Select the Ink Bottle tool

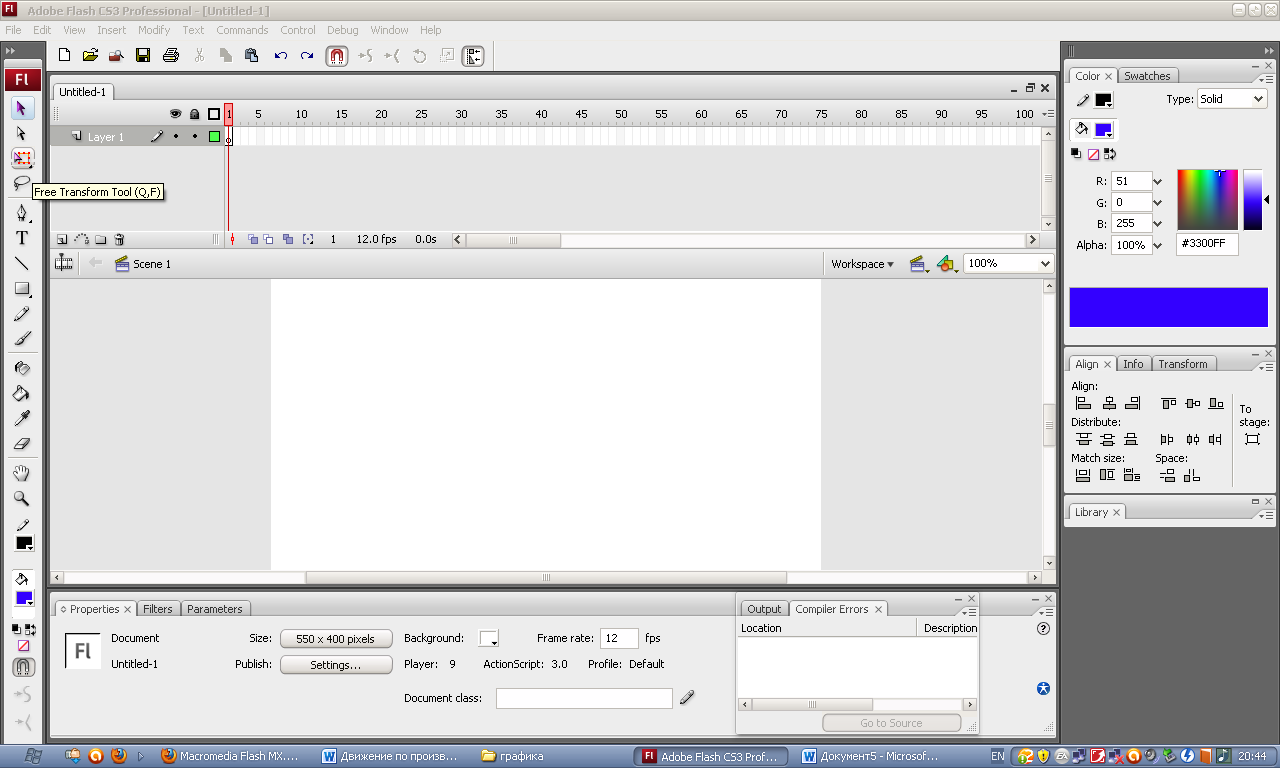click(x=22, y=368)
